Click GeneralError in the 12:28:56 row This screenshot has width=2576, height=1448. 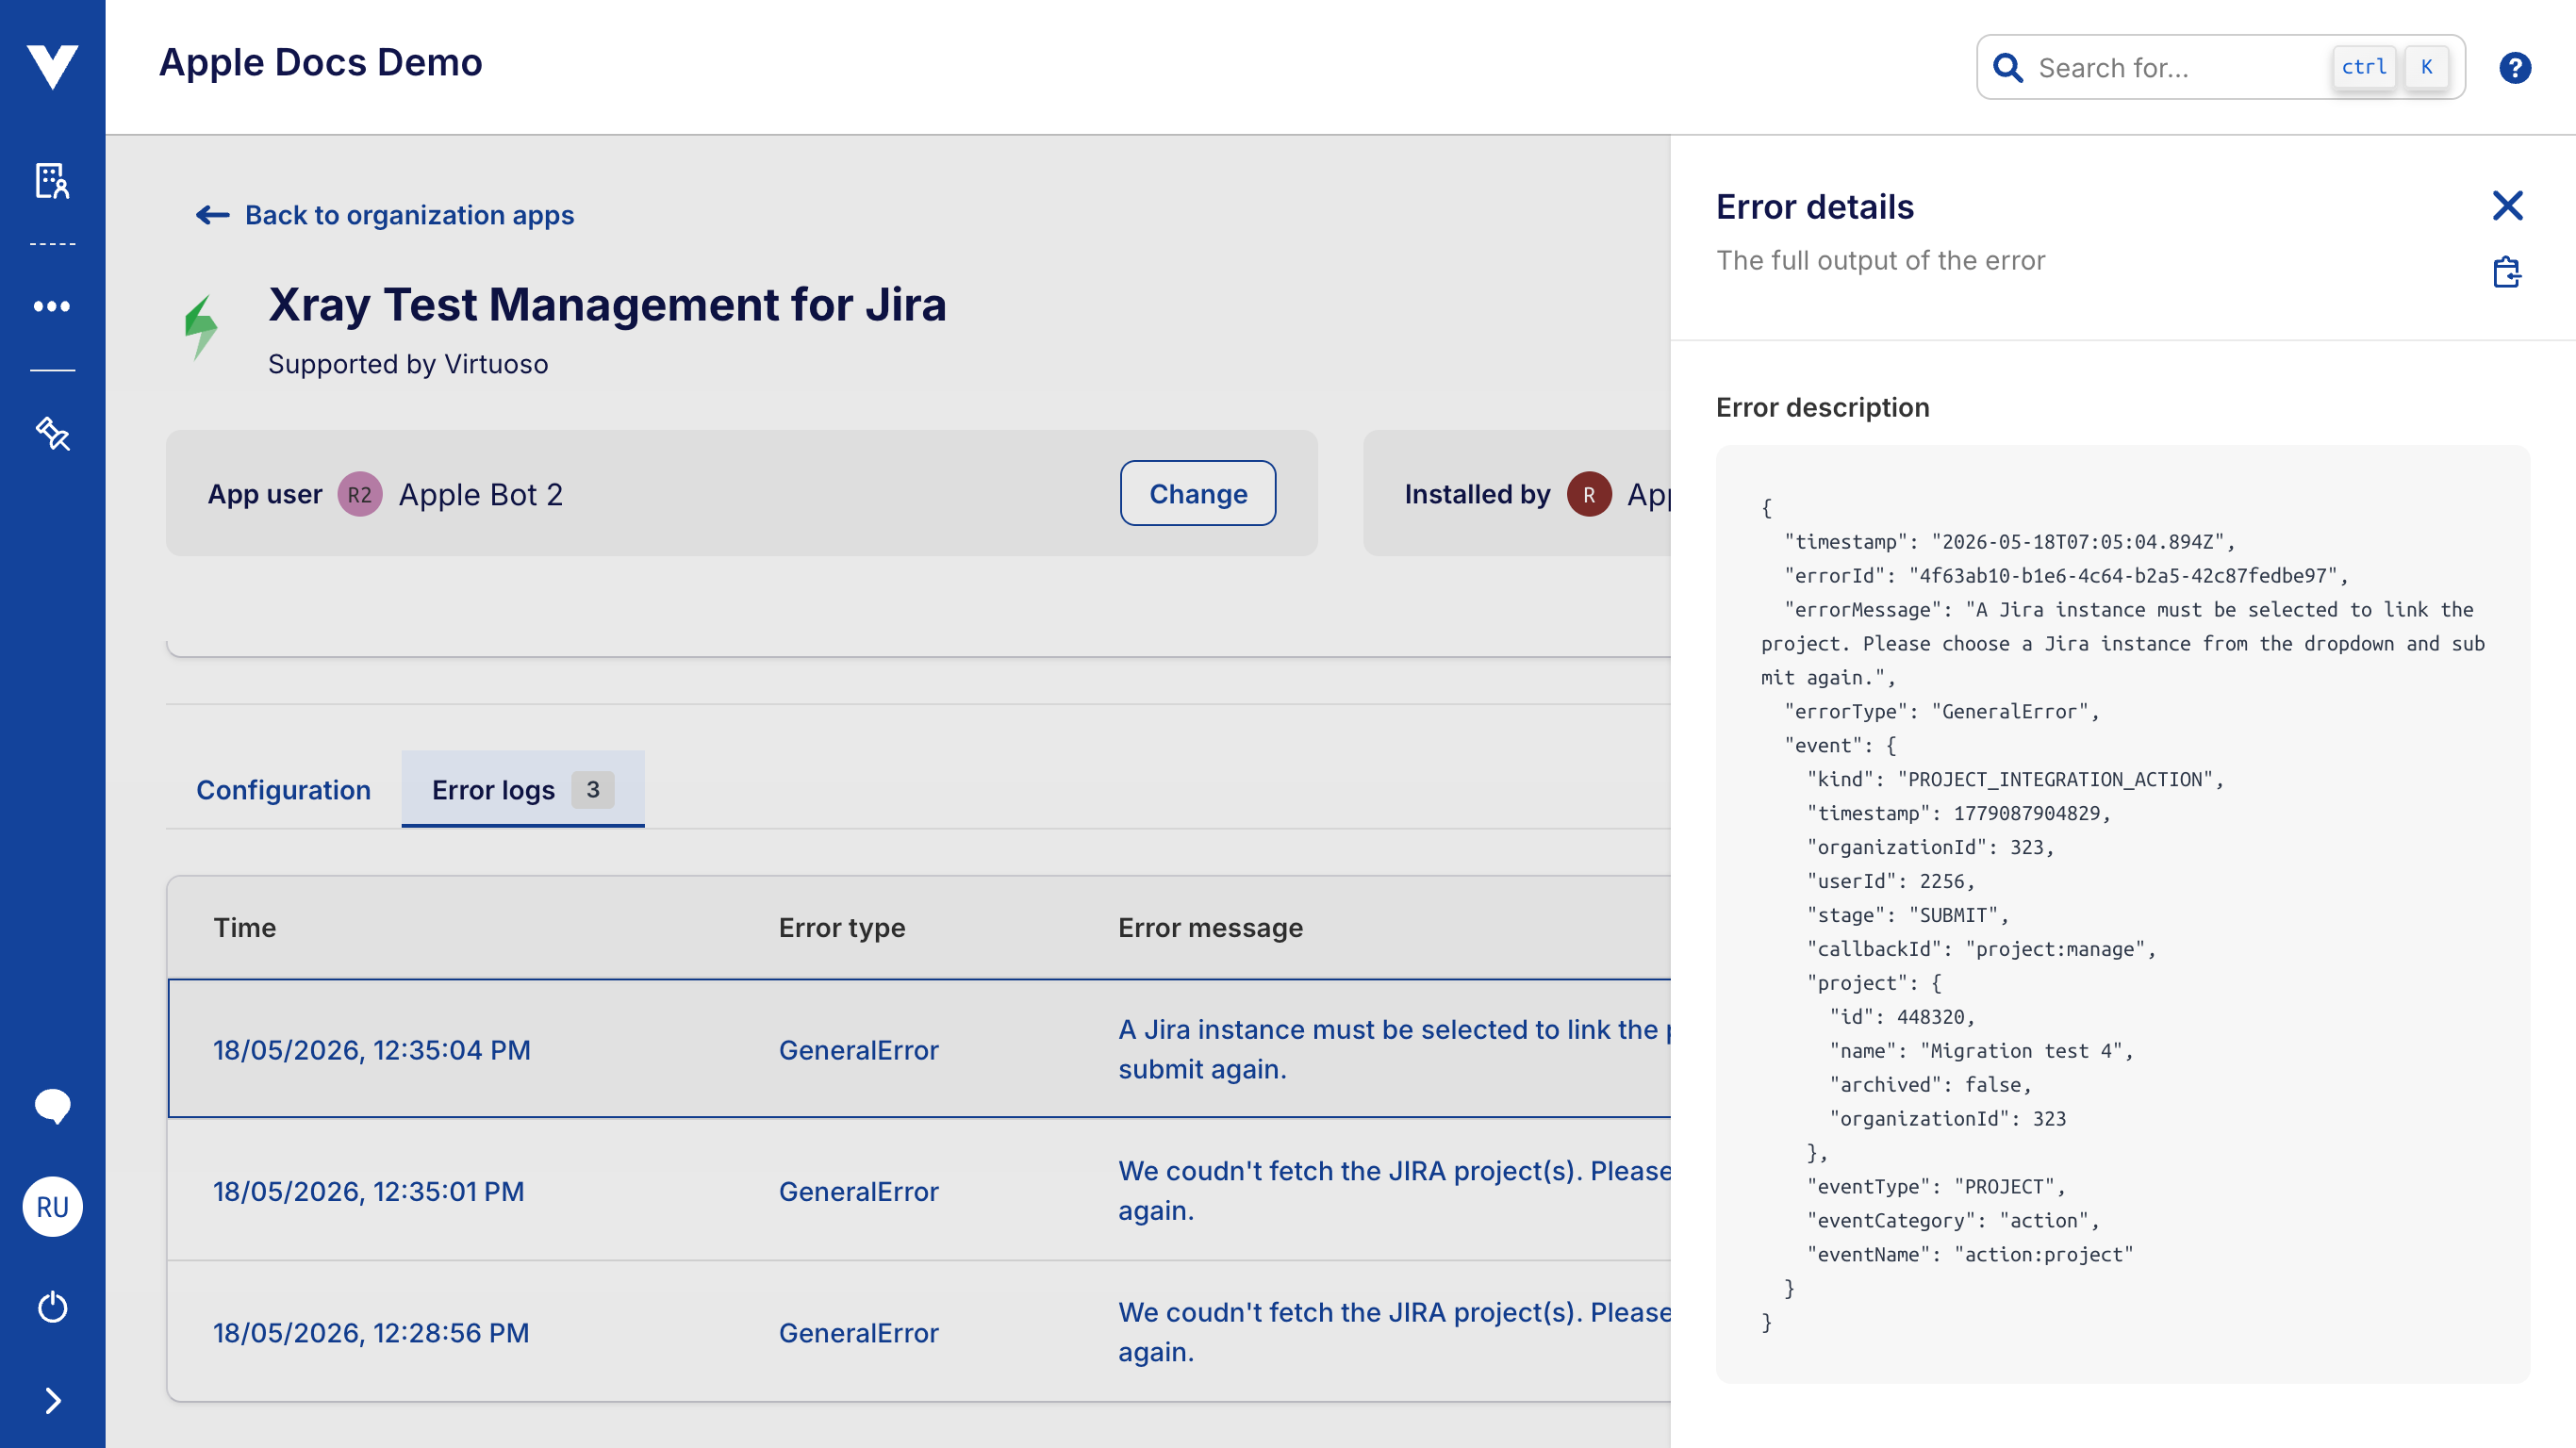point(859,1333)
